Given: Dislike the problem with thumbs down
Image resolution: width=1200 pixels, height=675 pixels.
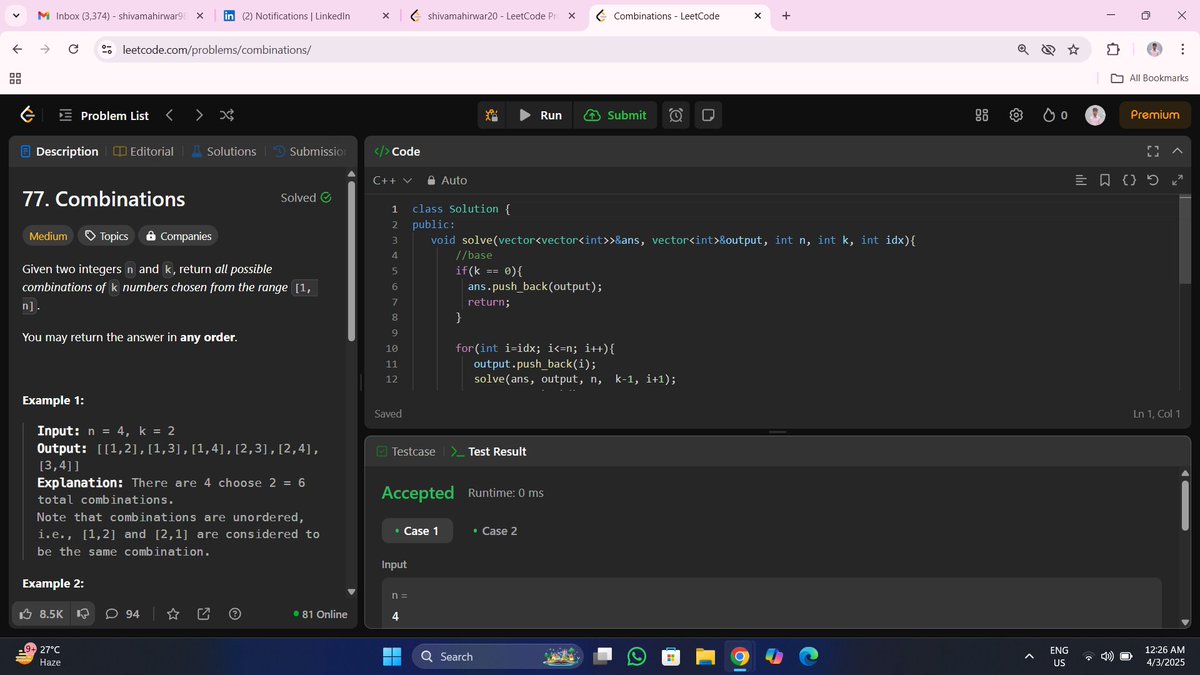Looking at the screenshot, I should [x=83, y=614].
